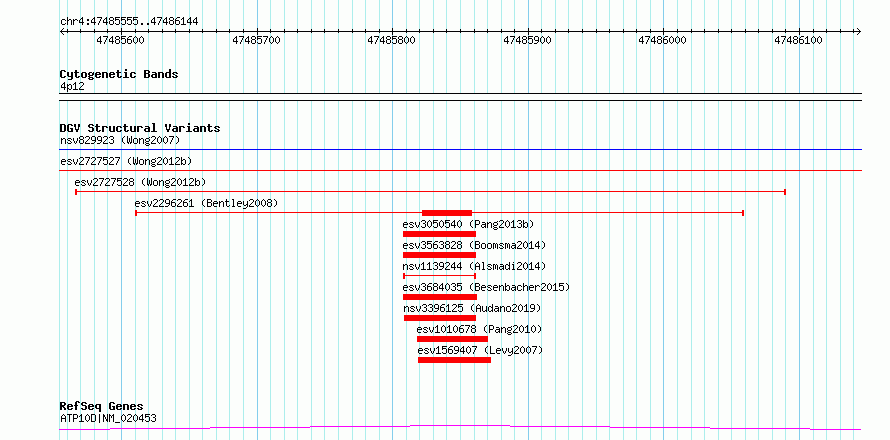Image resolution: width=890 pixels, height=440 pixels.
Task: Click ruler position 47485700
Action: tap(256, 40)
